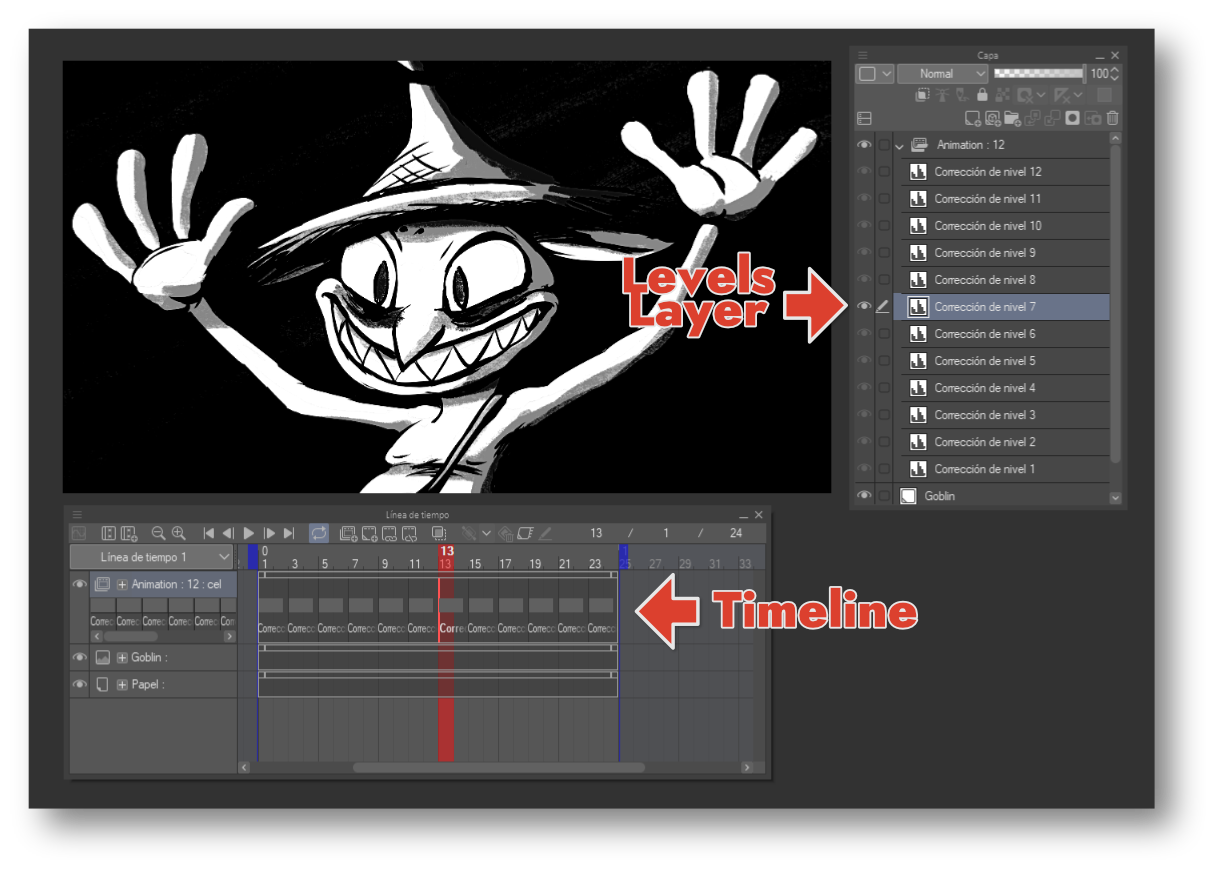Collapse the Animation : 12 folder

click(898, 144)
